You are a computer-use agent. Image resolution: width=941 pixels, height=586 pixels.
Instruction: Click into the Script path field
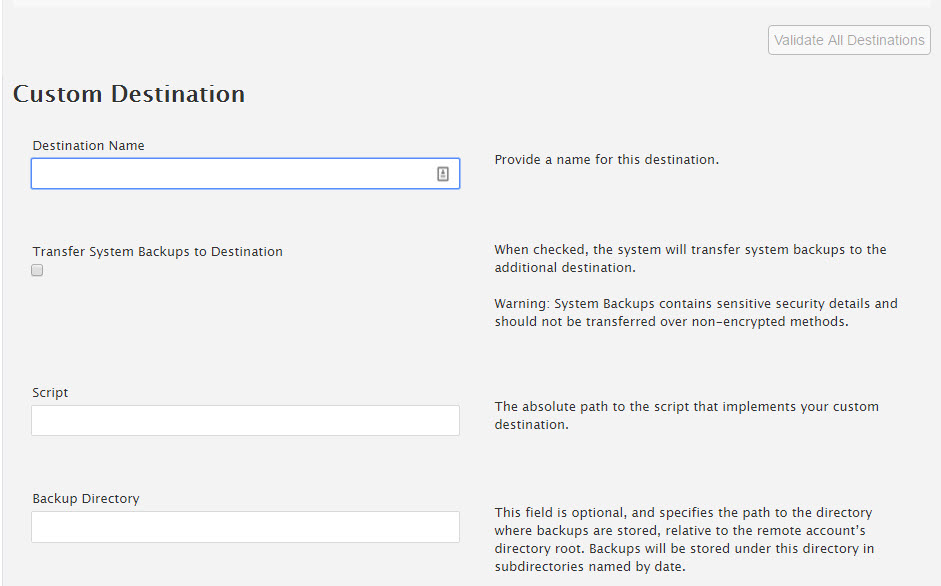point(245,421)
